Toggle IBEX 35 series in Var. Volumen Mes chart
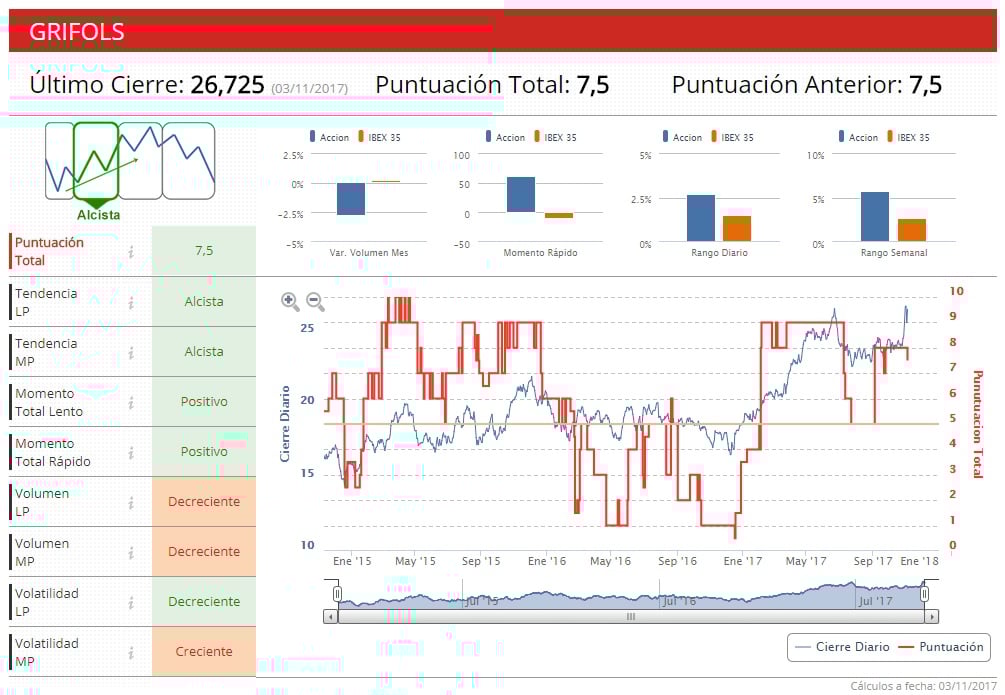Image resolution: width=1005 pixels, height=695 pixels. click(x=379, y=137)
